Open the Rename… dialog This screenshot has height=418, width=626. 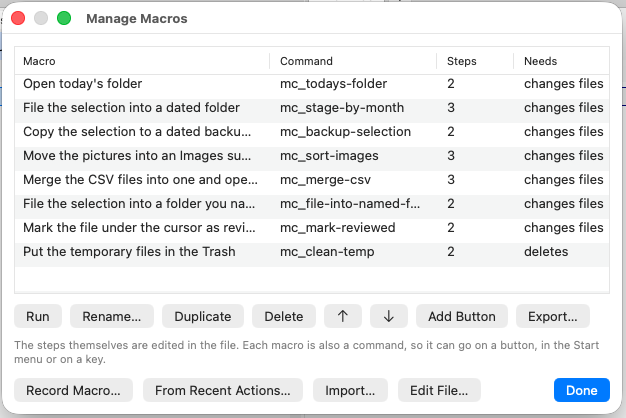pyautogui.click(x=112, y=316)
